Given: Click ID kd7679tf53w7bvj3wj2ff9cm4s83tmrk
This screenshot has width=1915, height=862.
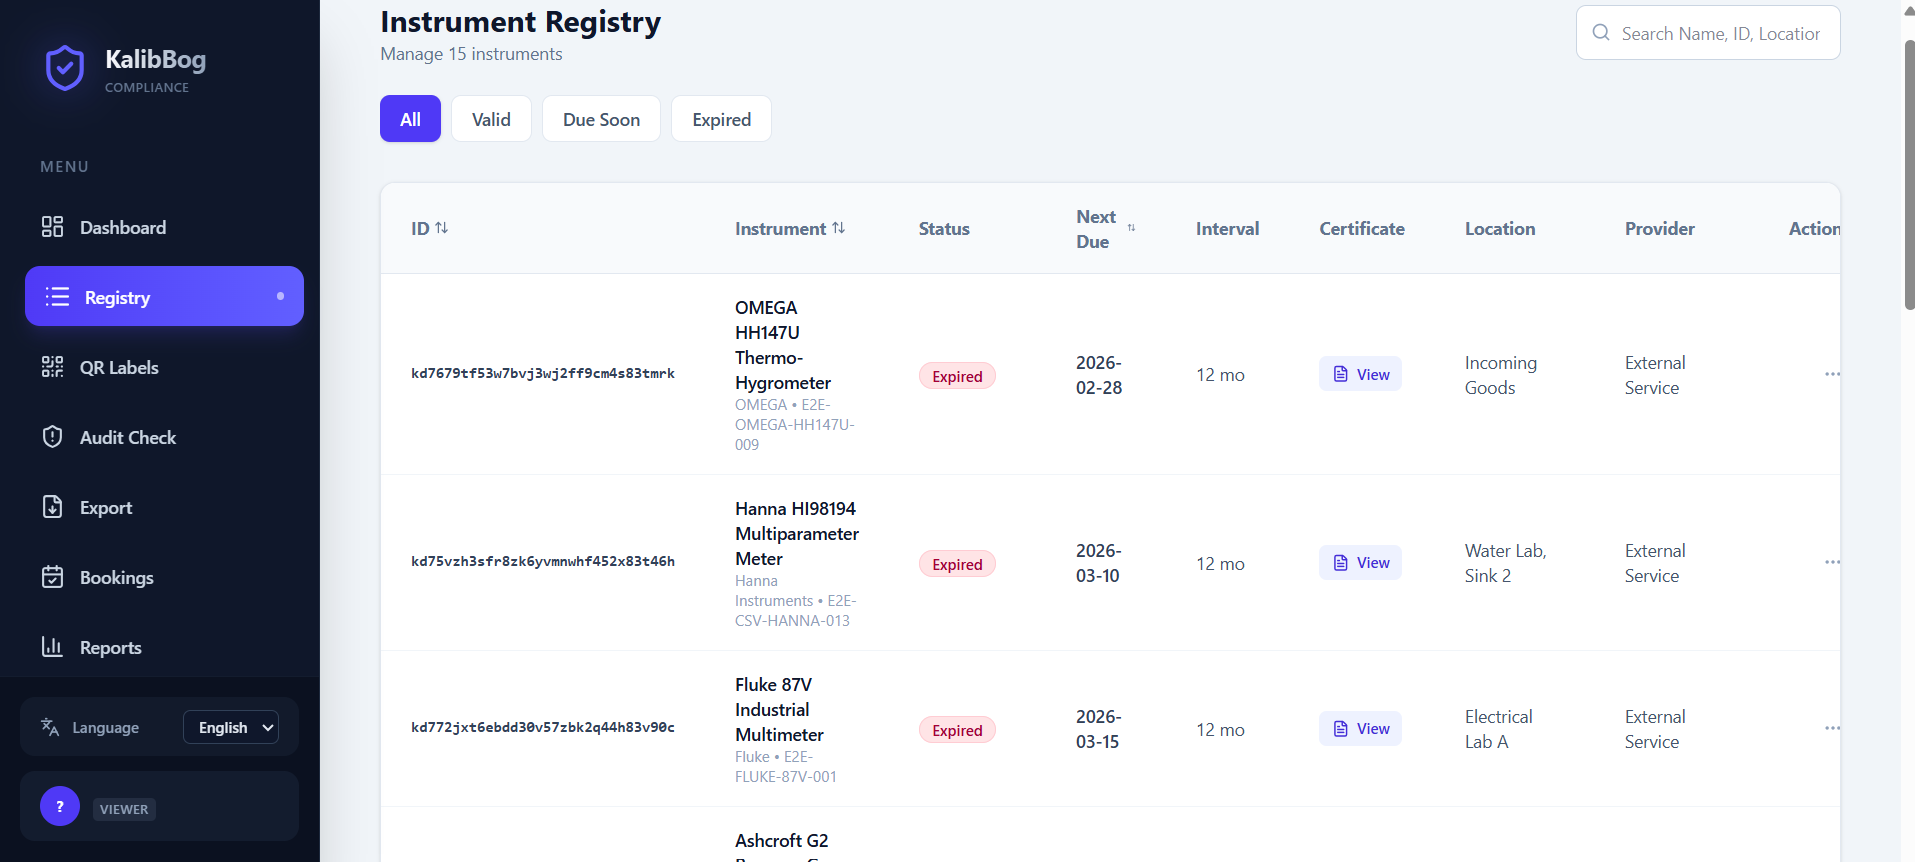Looking at the screenshot, I should [543, 374].
